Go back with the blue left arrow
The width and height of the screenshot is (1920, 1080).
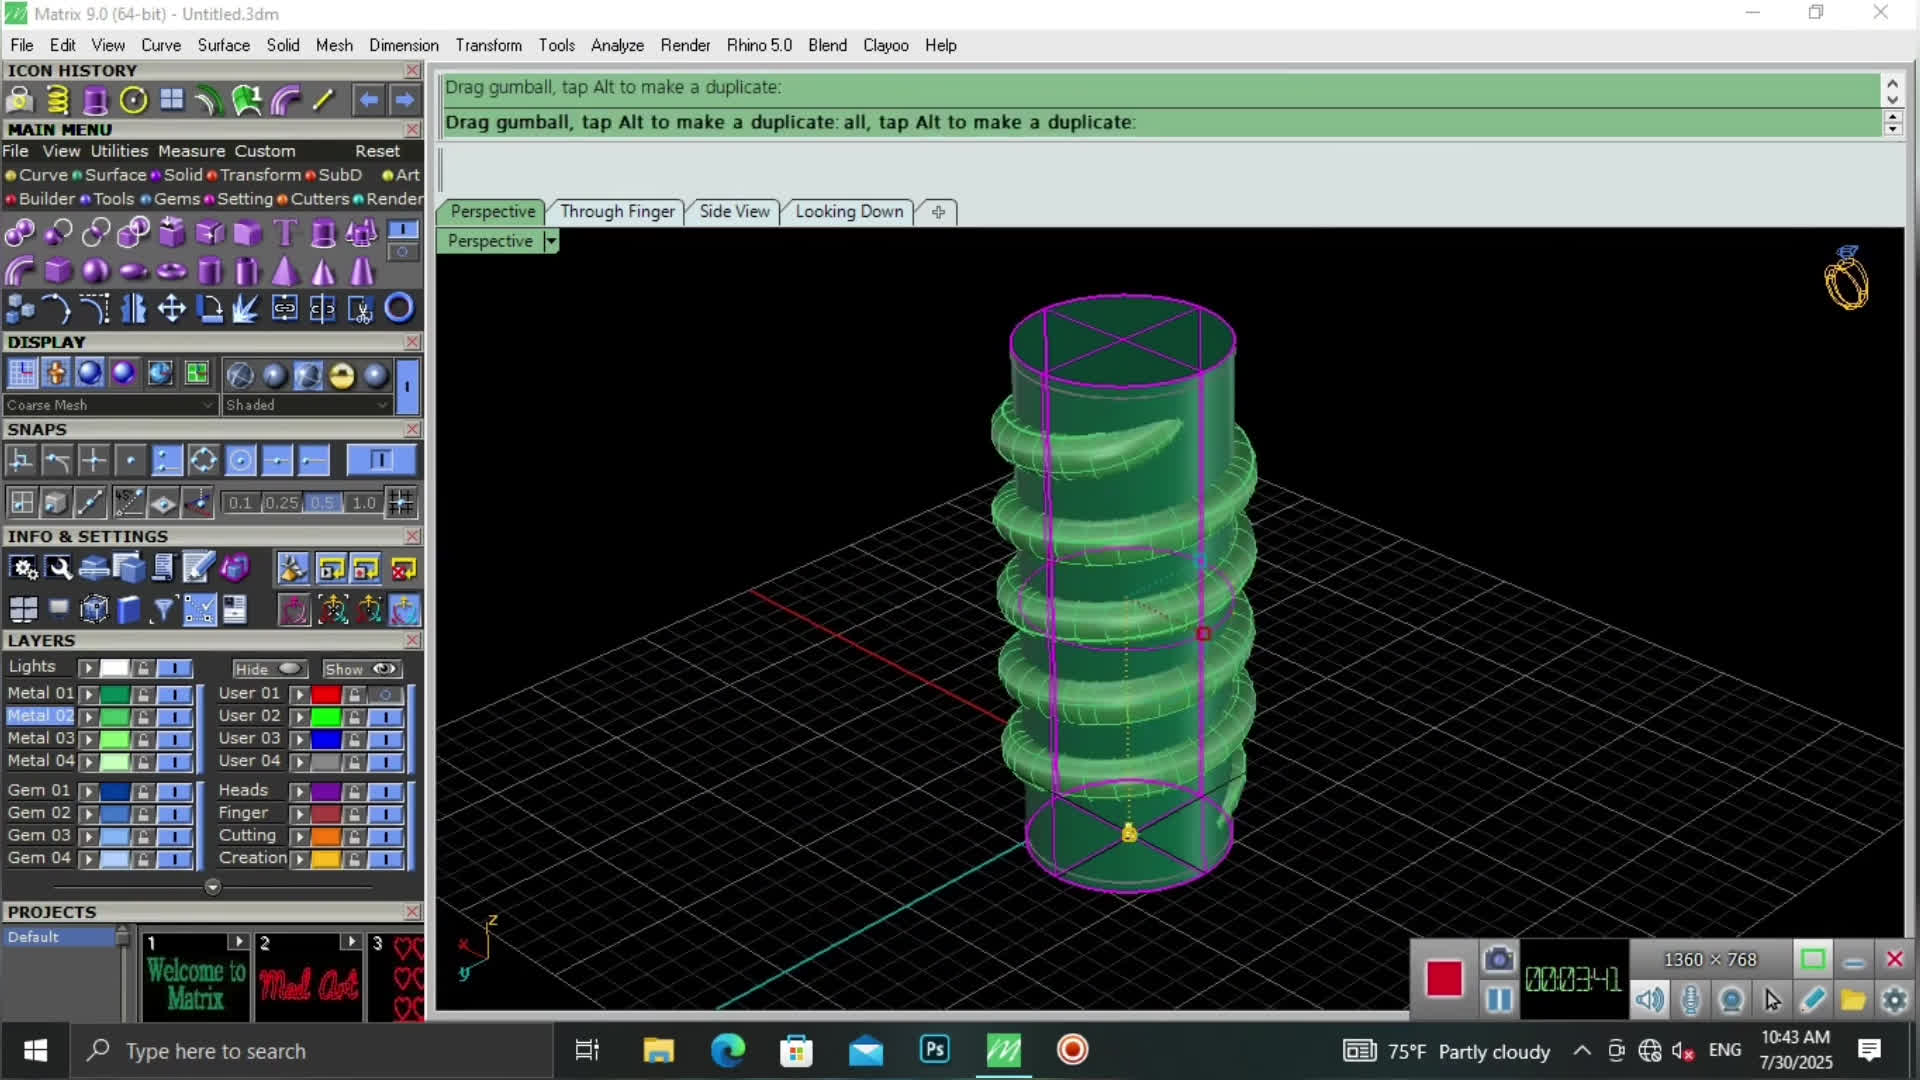coord(369,100)
